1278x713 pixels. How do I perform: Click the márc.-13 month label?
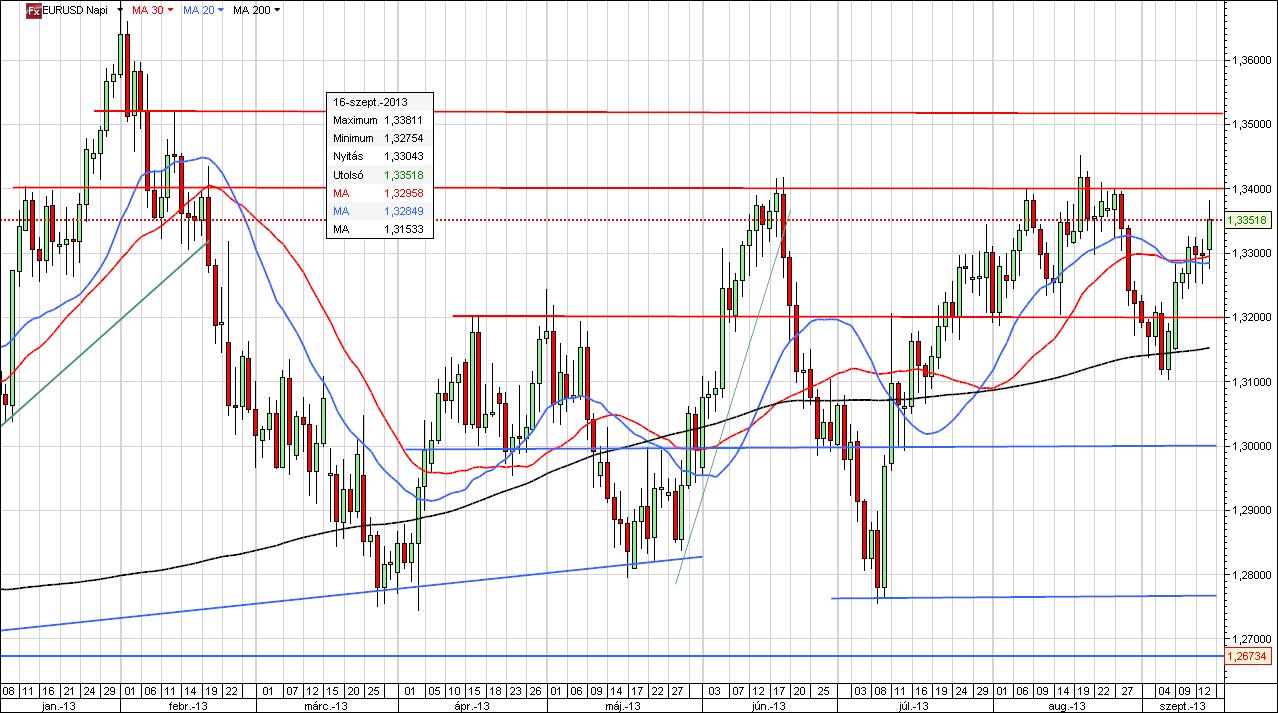point(327,705)
